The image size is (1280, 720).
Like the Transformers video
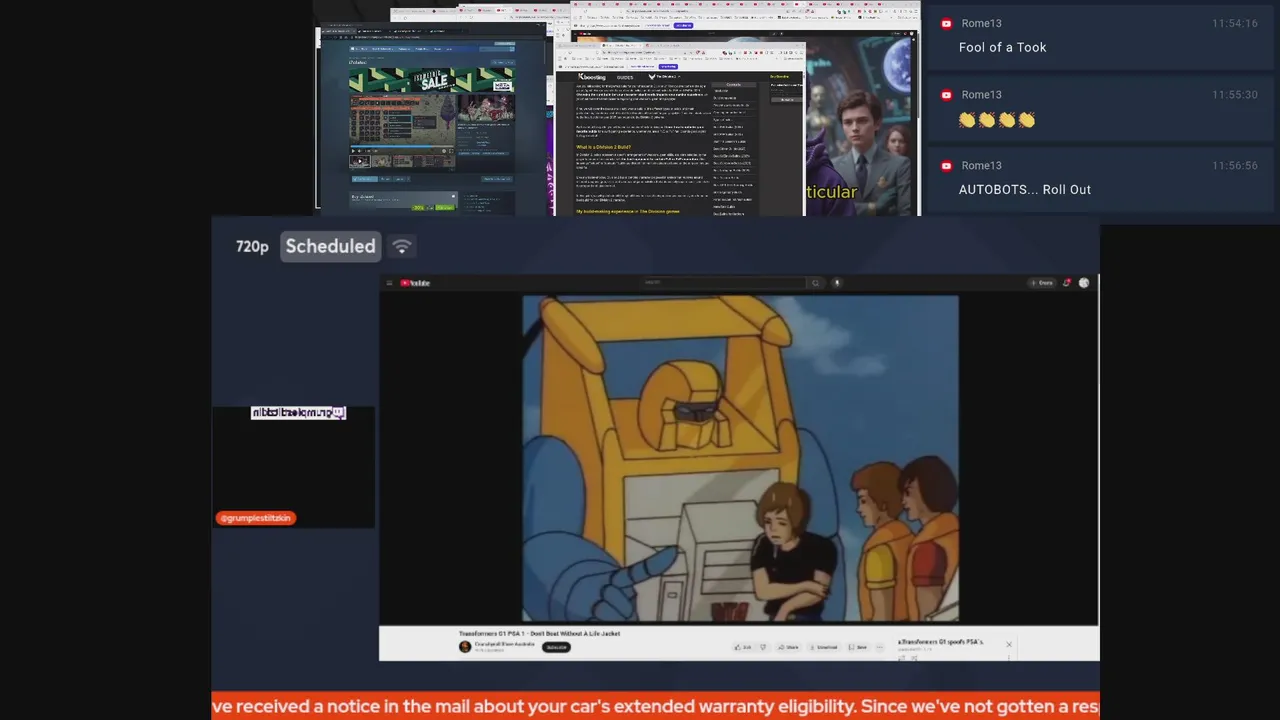click(x=743, y=647)
